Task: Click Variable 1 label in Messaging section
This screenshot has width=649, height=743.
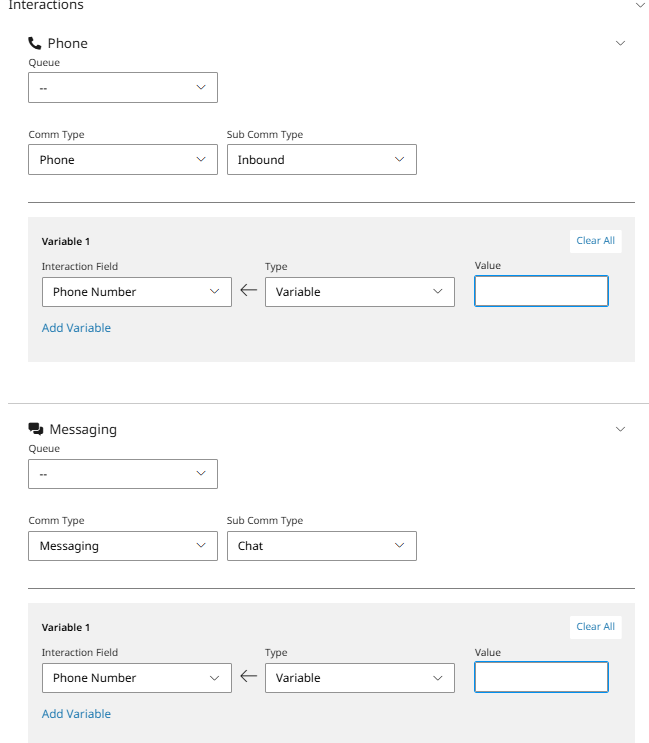Action: (66, 627)
